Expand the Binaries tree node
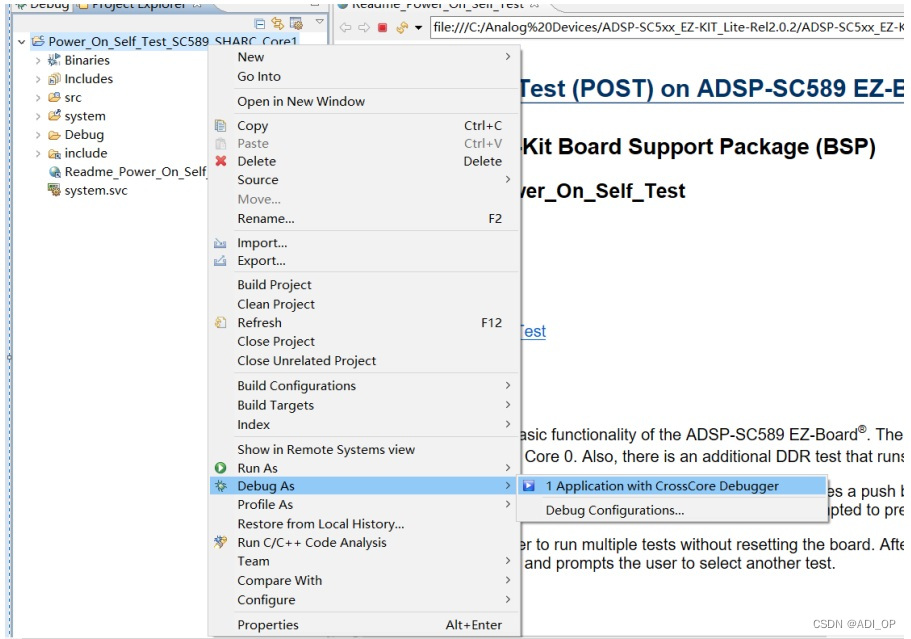The image size is (911, 639). (38, 60)
